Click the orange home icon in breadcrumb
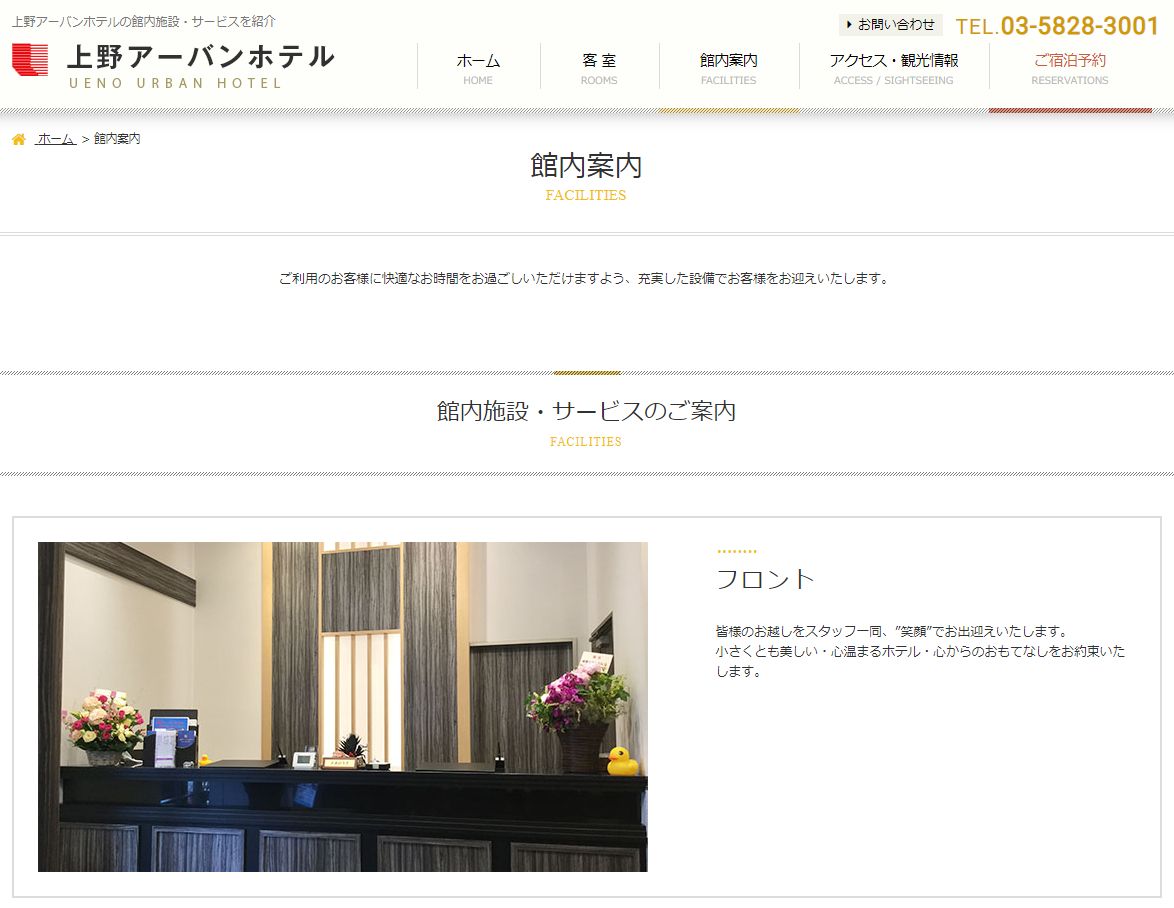This screenshot has height=908, width=1174. 19,139
